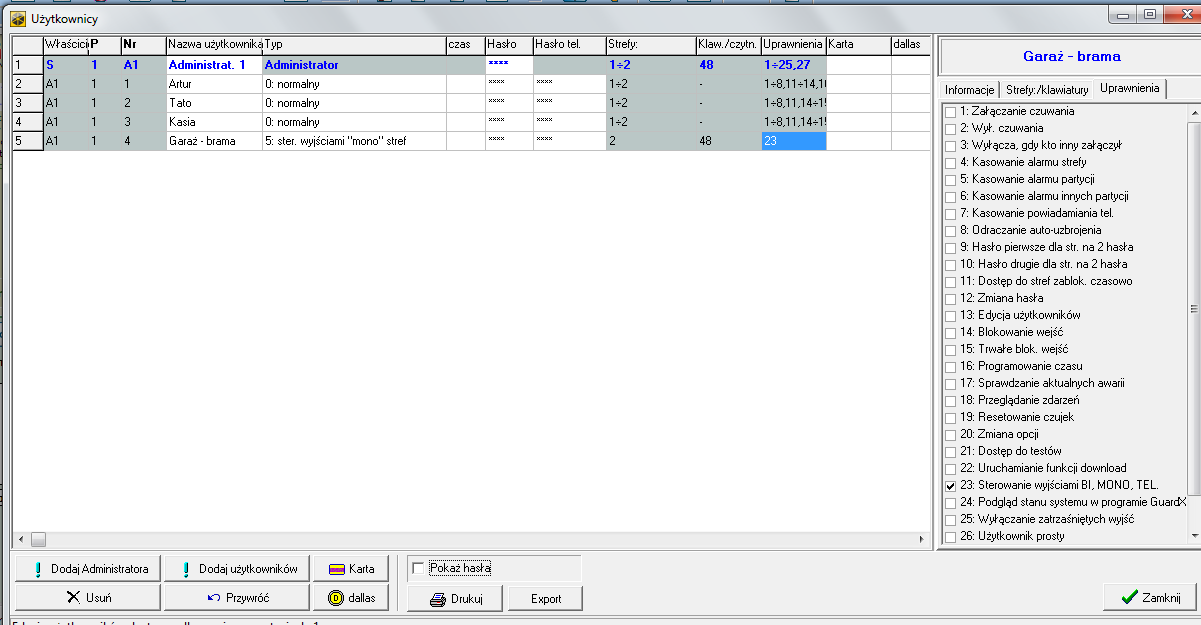The image size is (1201, 625).
Task: Click the Hasło tel. column header
Action: click(569, 45)
